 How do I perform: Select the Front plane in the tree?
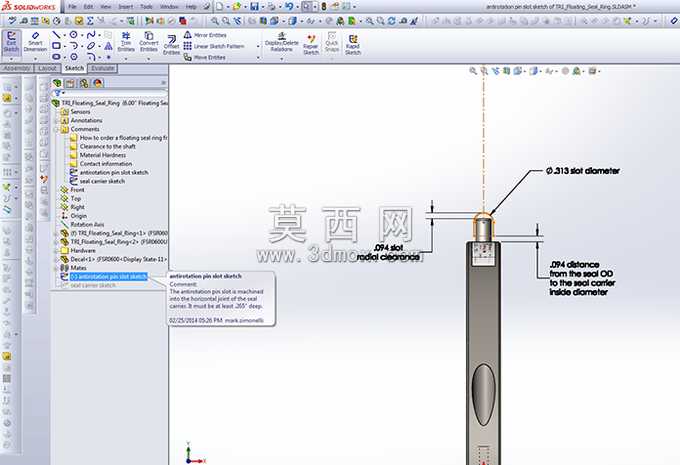point(77,190)
